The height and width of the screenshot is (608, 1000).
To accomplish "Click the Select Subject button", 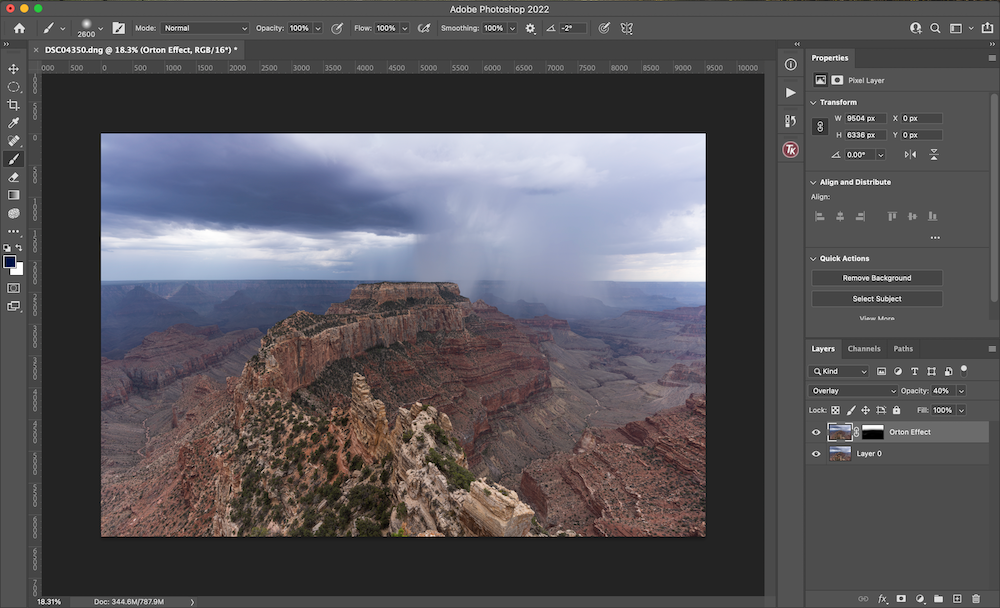I will 876,298.
